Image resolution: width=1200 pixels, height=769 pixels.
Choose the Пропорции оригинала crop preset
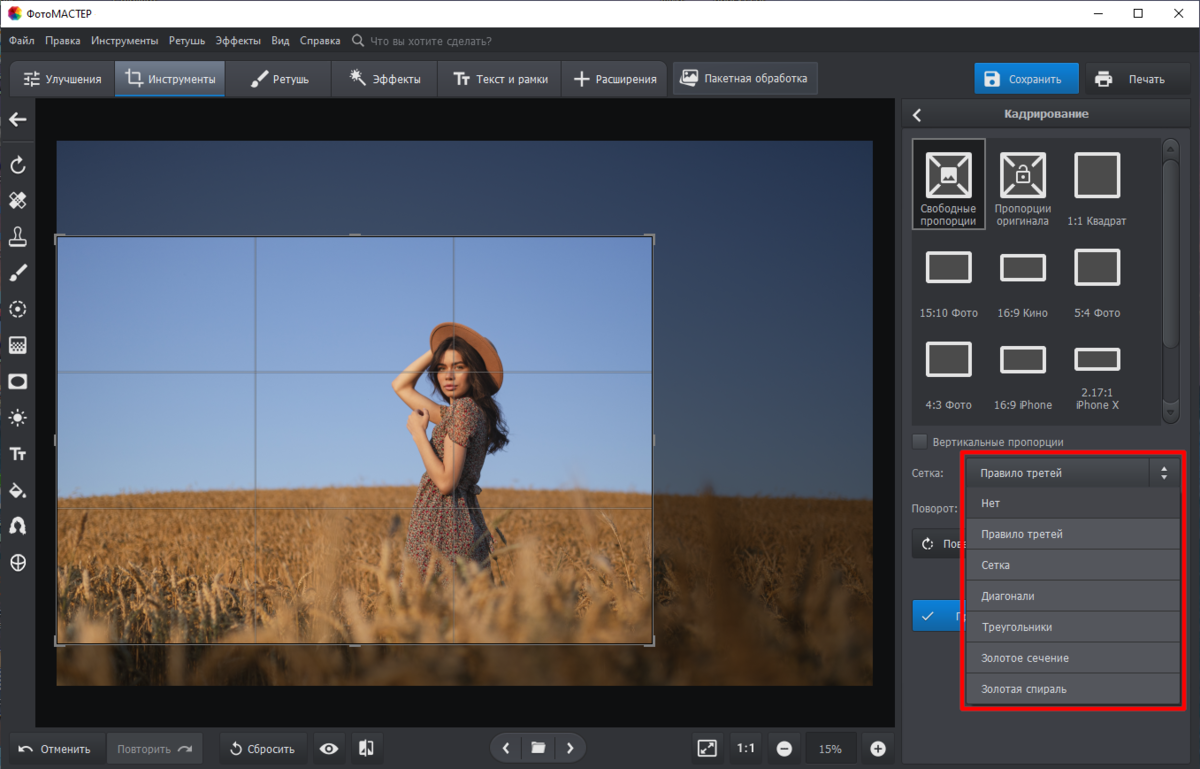point(1022,185)
